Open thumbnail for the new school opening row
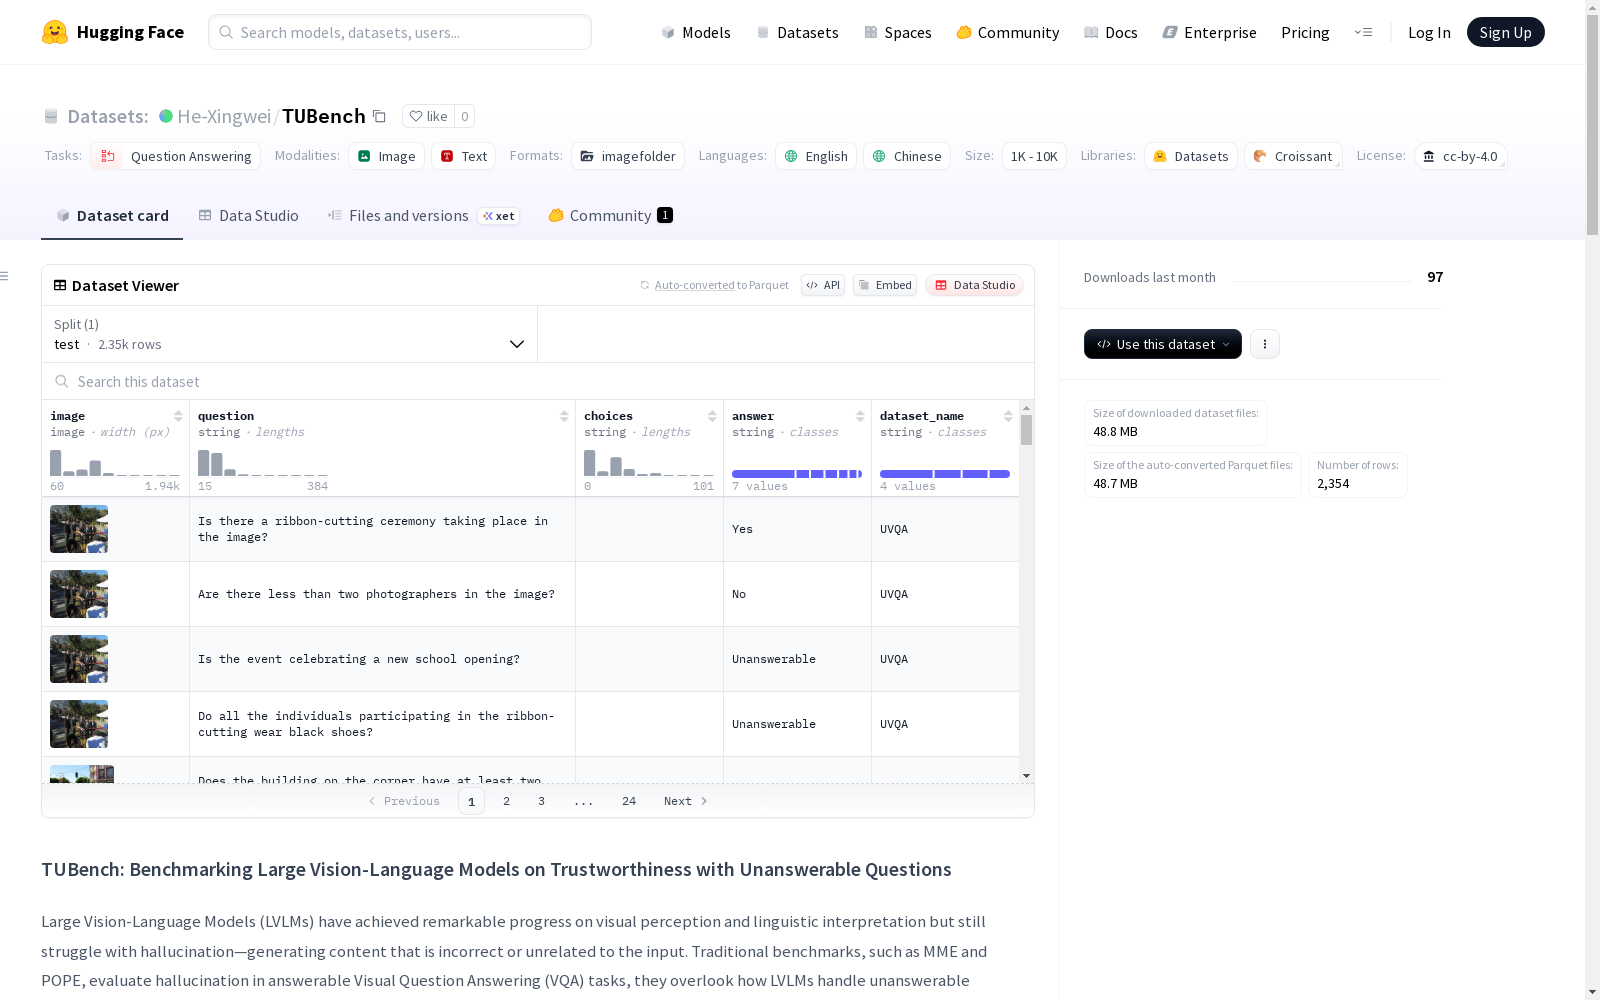 point(79,659)
